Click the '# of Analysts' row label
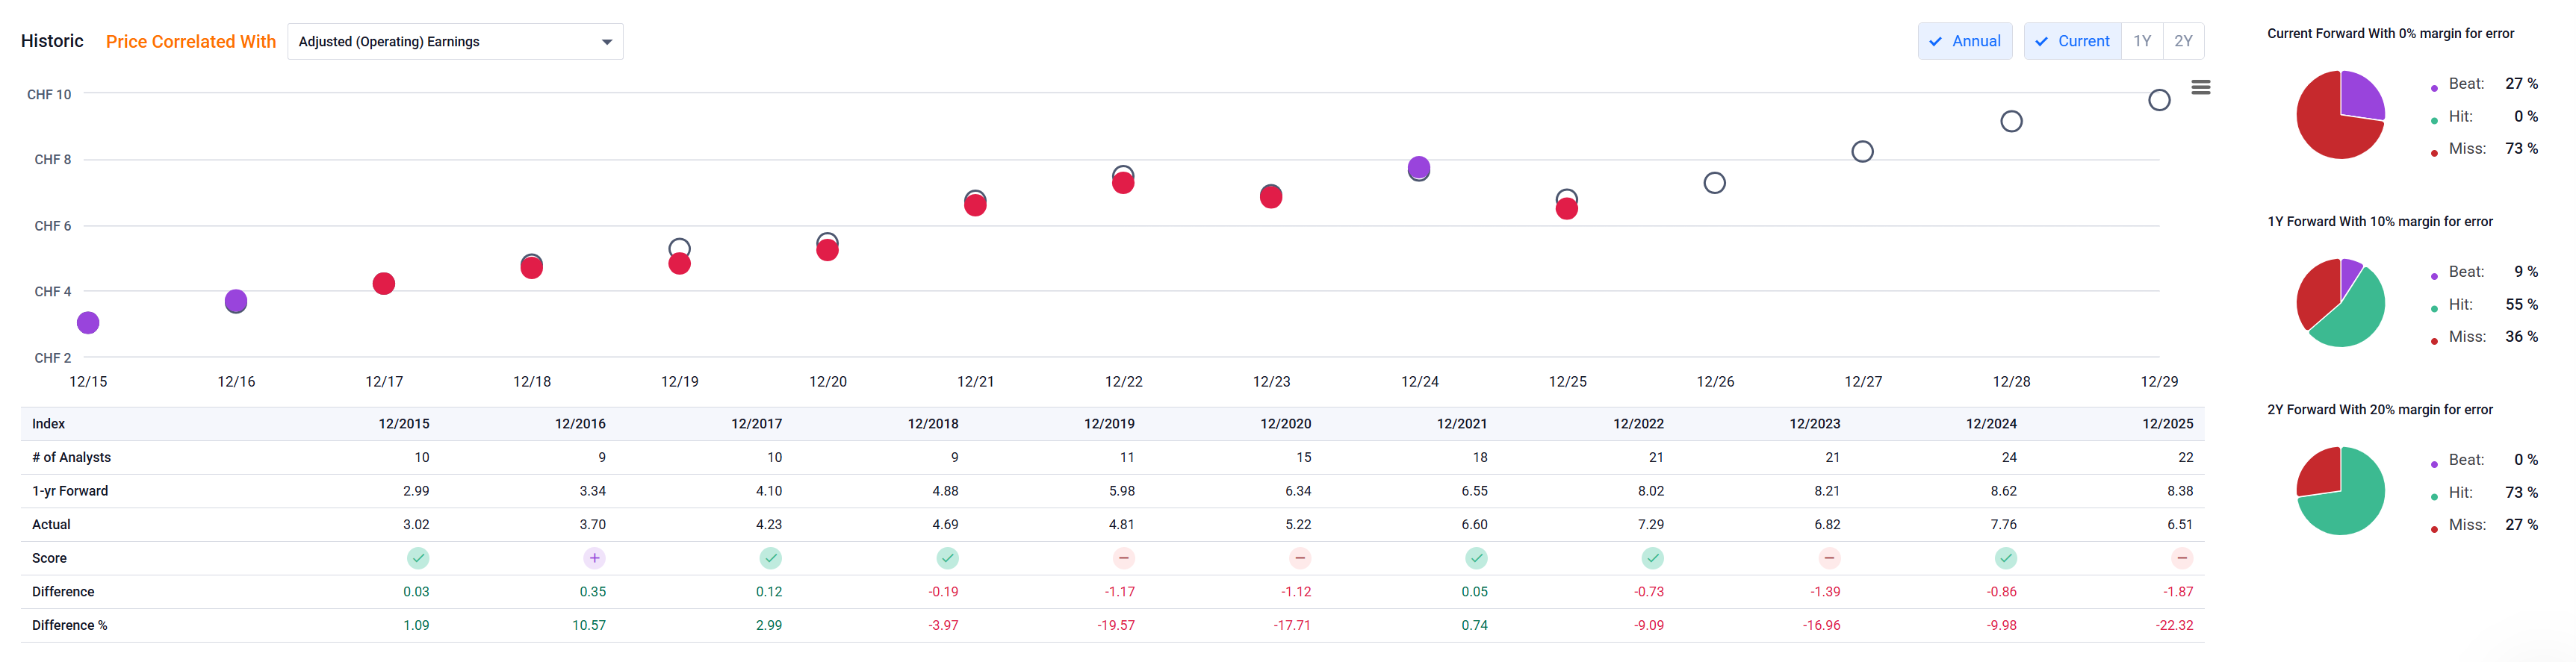Screen dimensions: 2576x662 (x=71, y=457)
